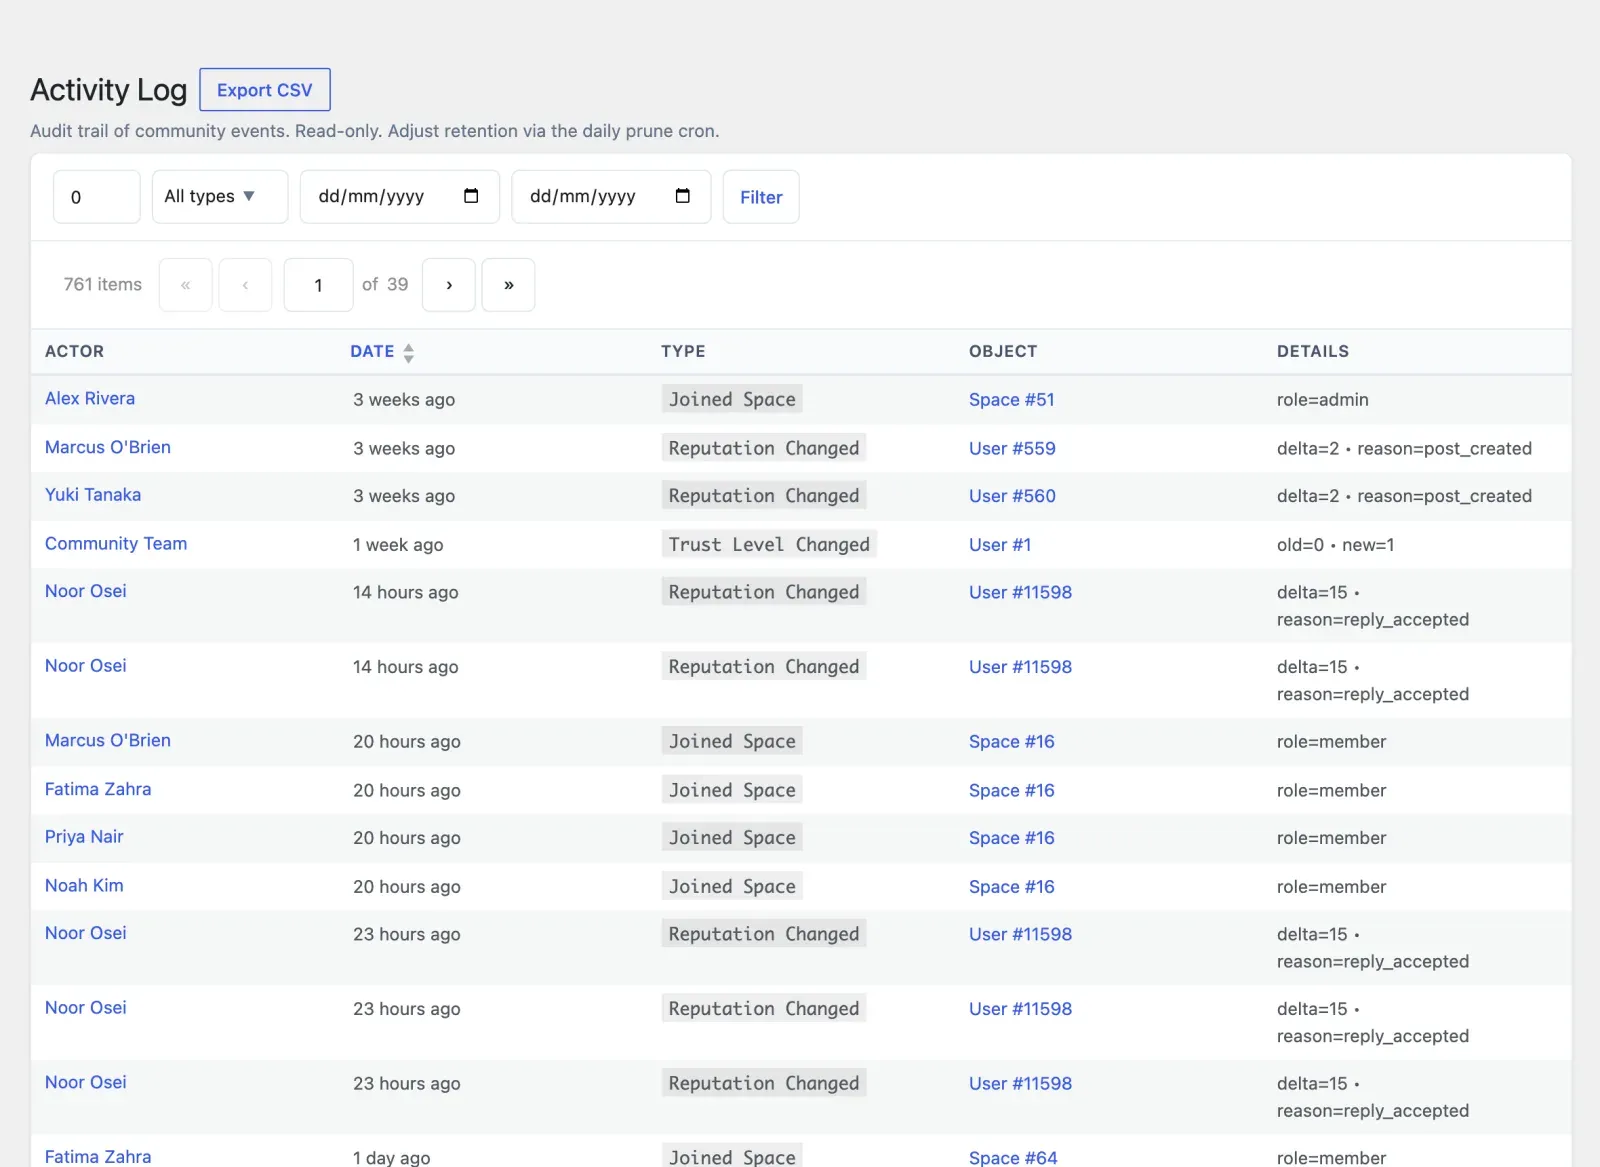
Task: Click the DETAILS column header
Action: pyautogui.click(x=1312, y=351)
